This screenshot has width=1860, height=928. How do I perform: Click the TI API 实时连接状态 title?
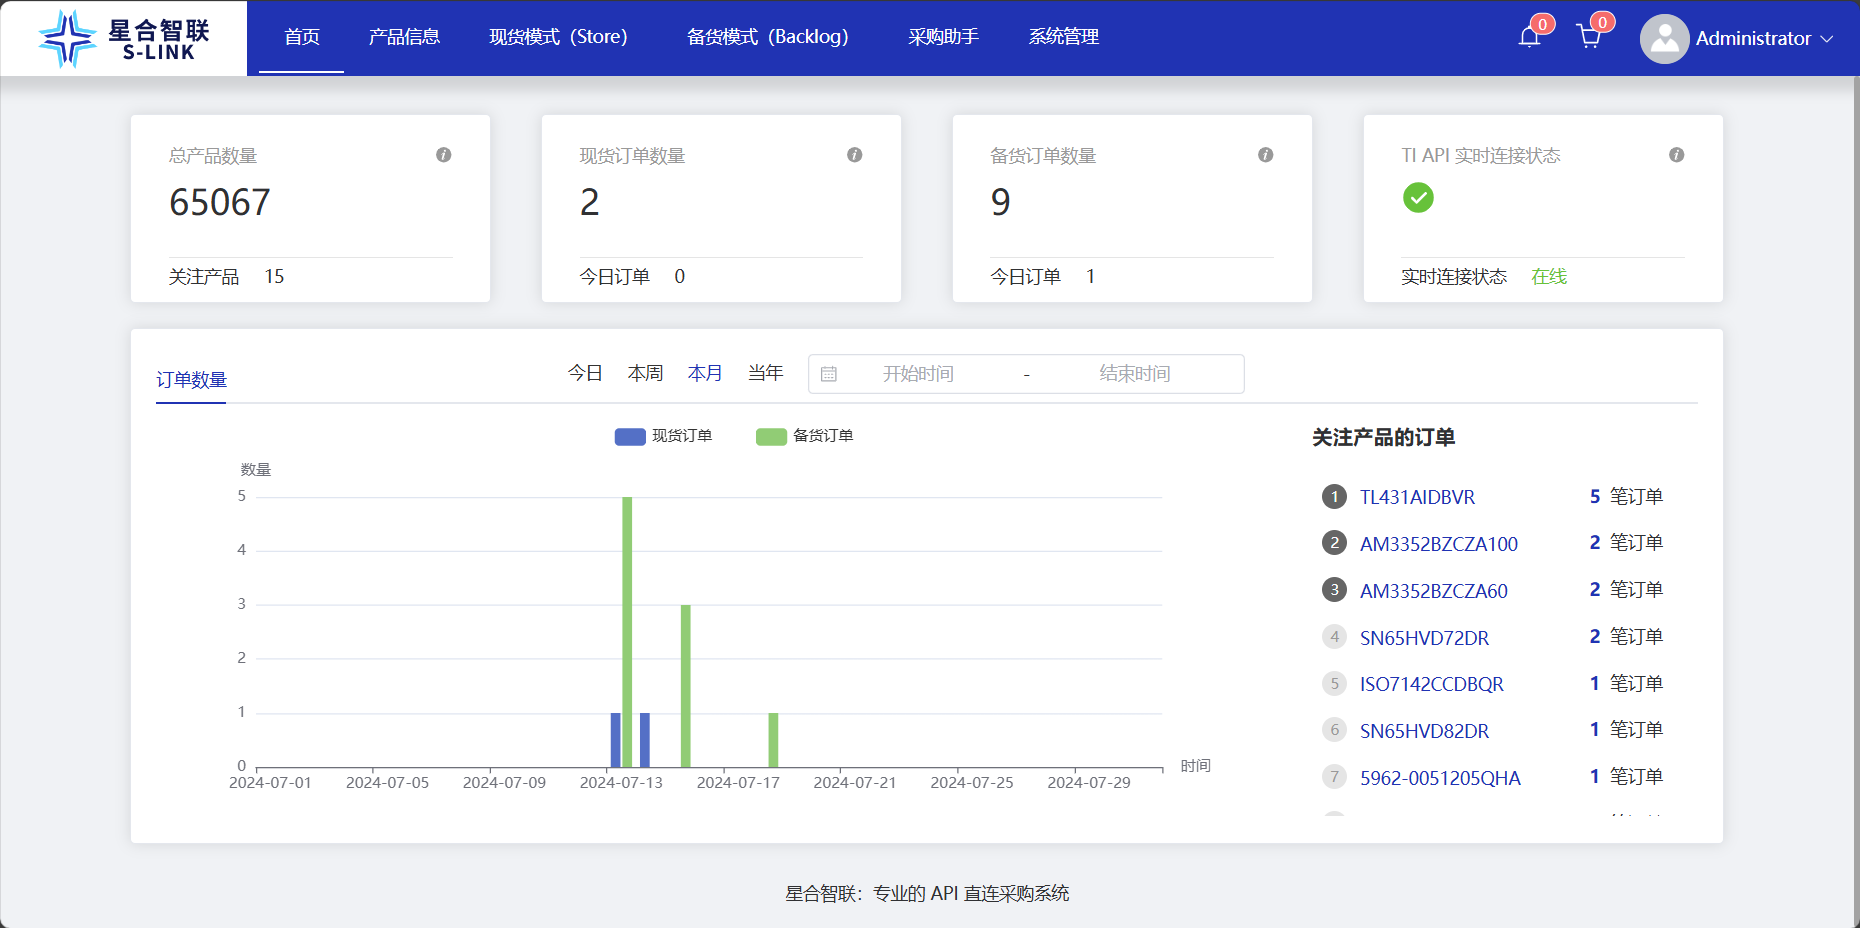(1481, 156)
